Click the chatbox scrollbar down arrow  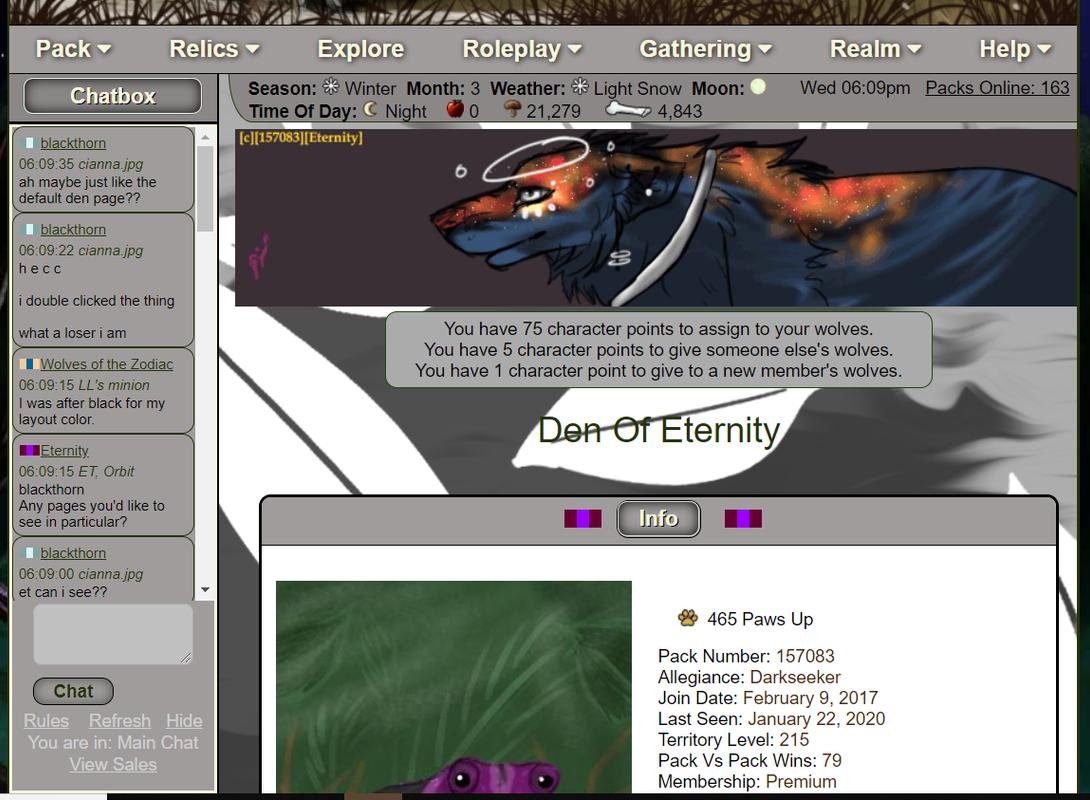[x=205, y=590]
